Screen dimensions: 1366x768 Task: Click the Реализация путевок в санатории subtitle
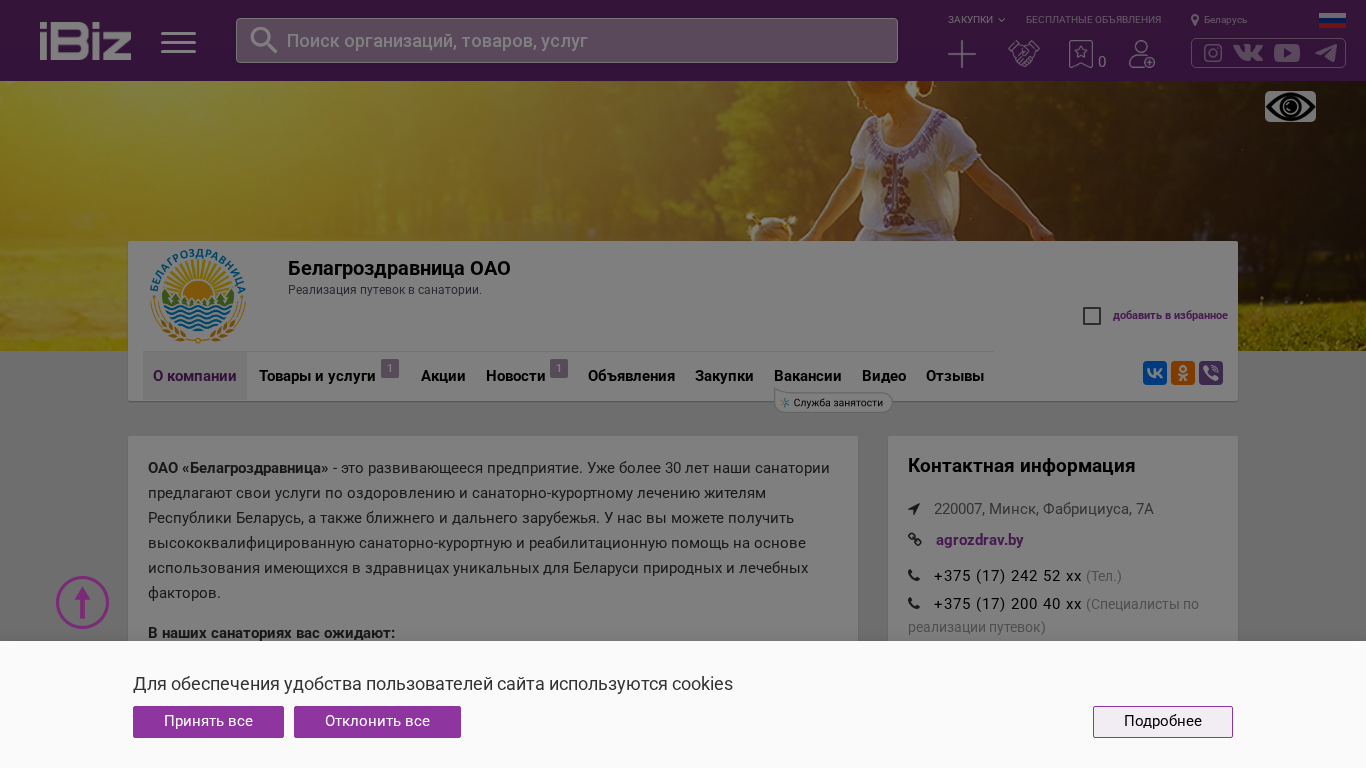[385, 290]
